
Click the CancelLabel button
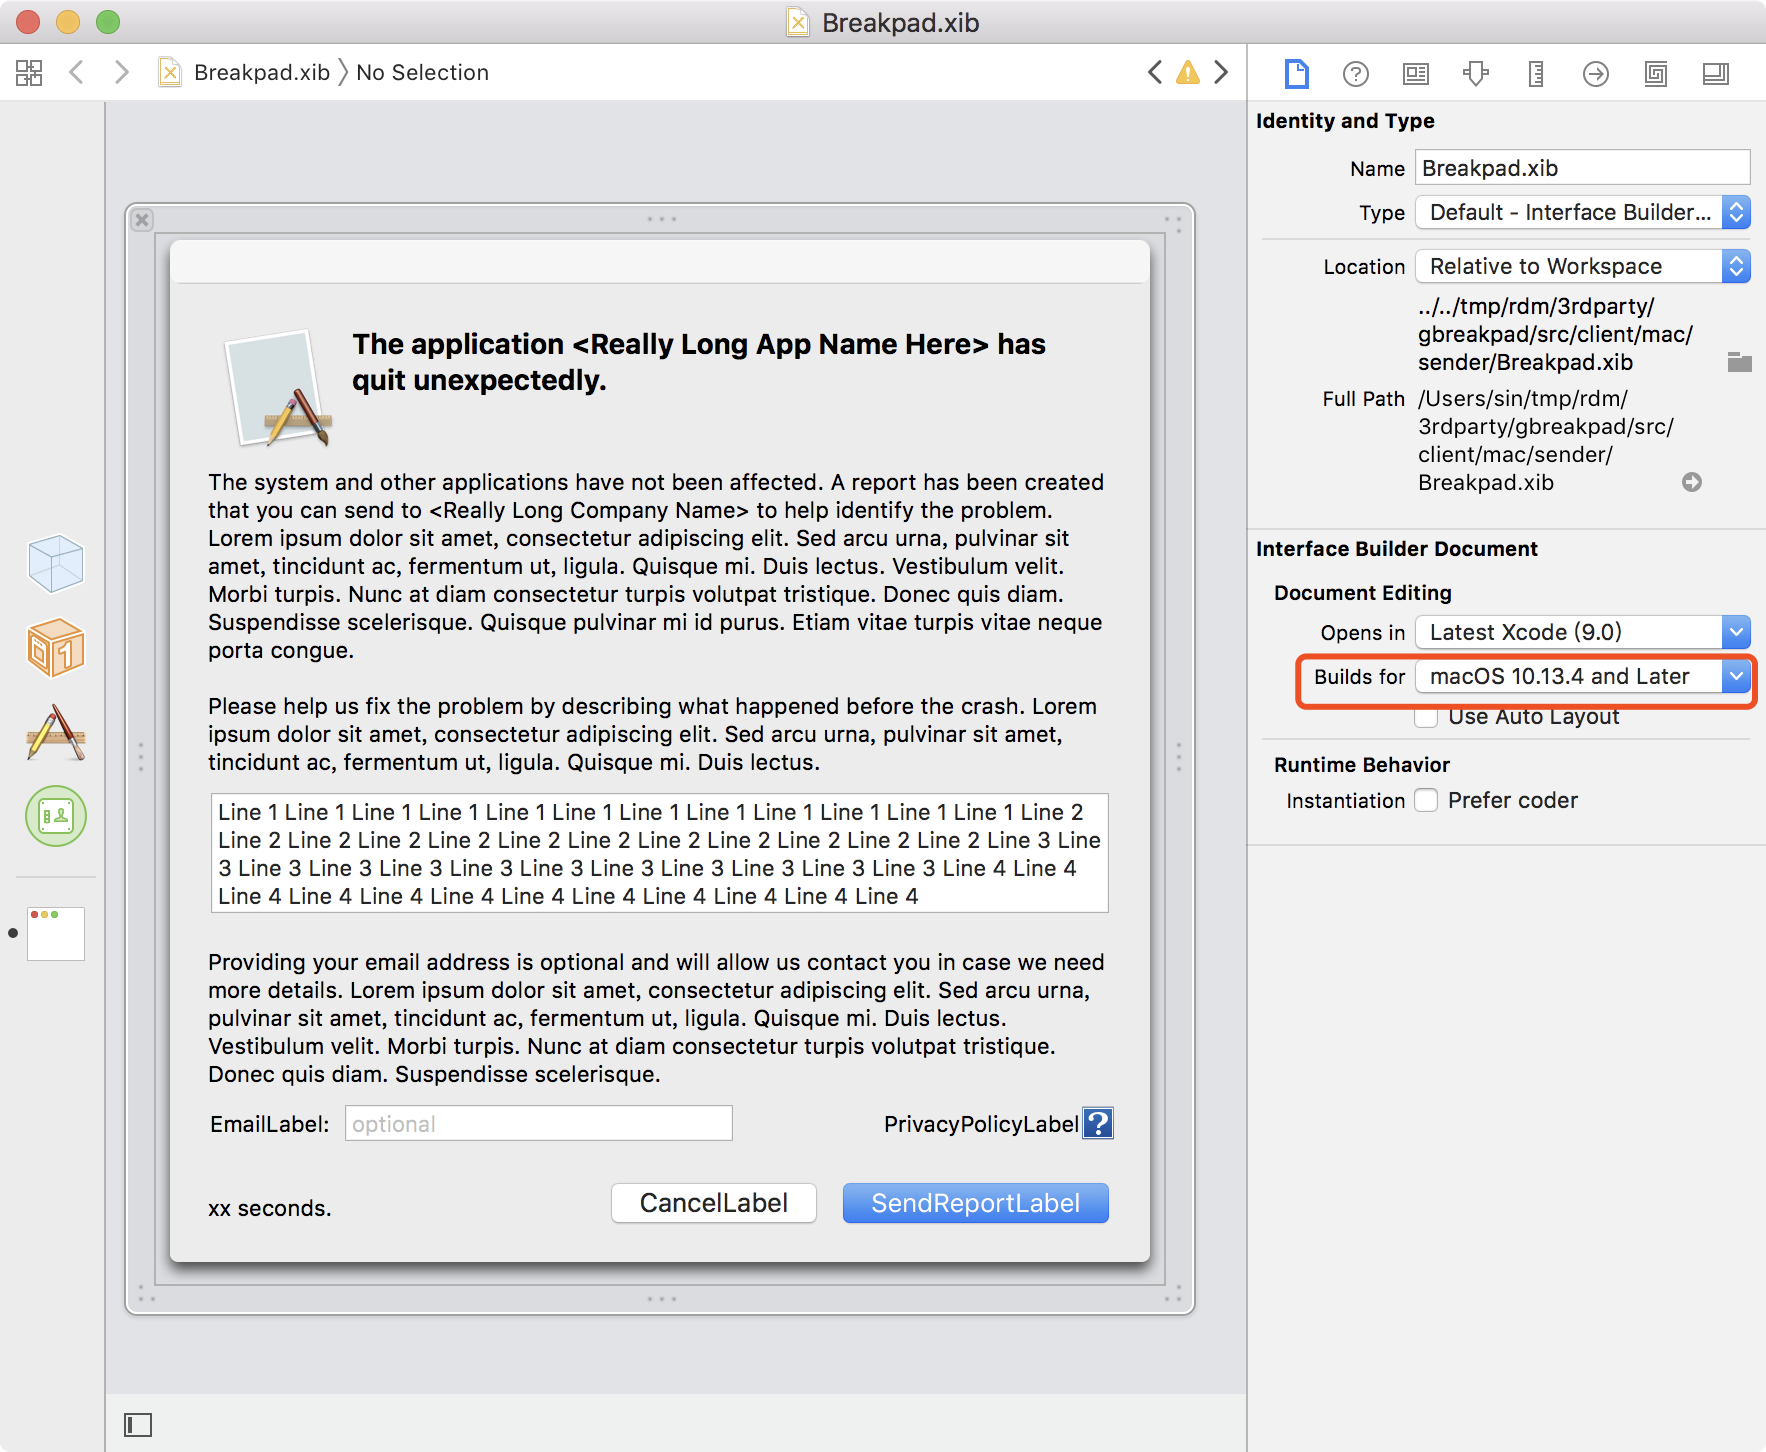714,1203
